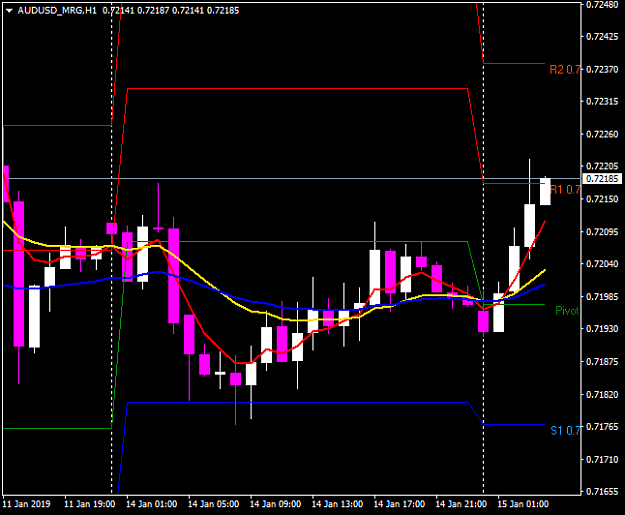Viewport: 625px width, 515px height.
Task: Click the 0.71765 price scale value
Action: coord(602,427)
